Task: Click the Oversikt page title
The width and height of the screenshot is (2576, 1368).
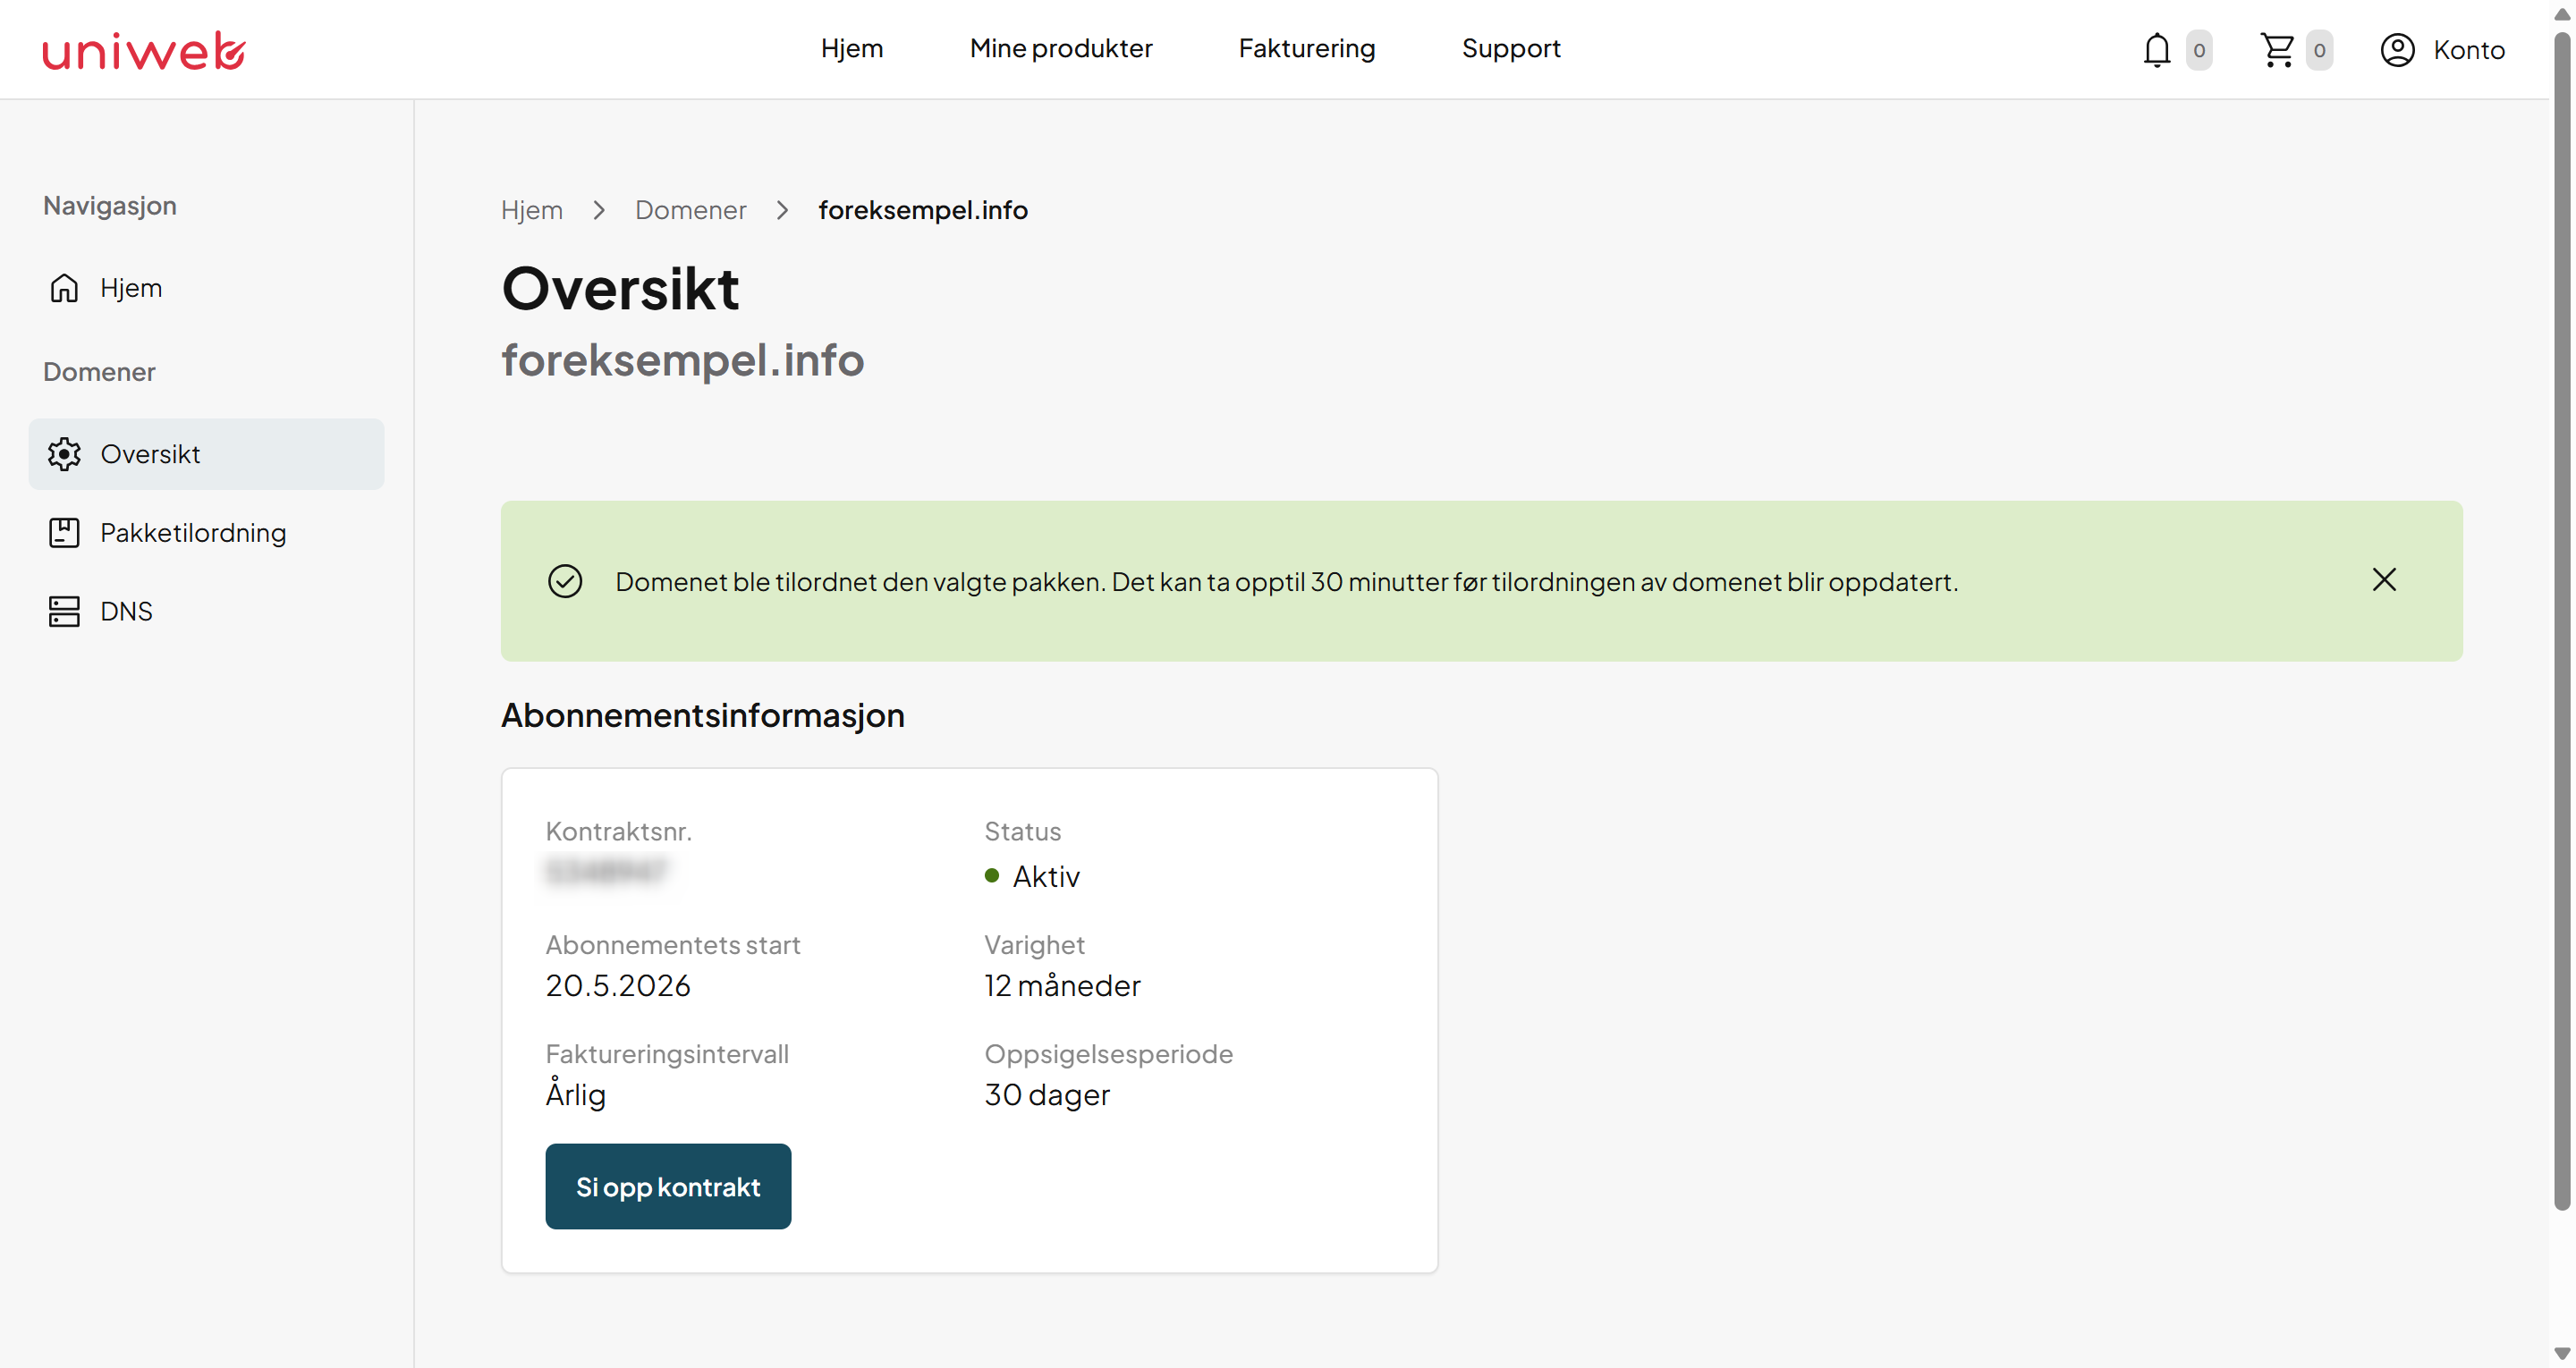Action: (x=620, y=289)
